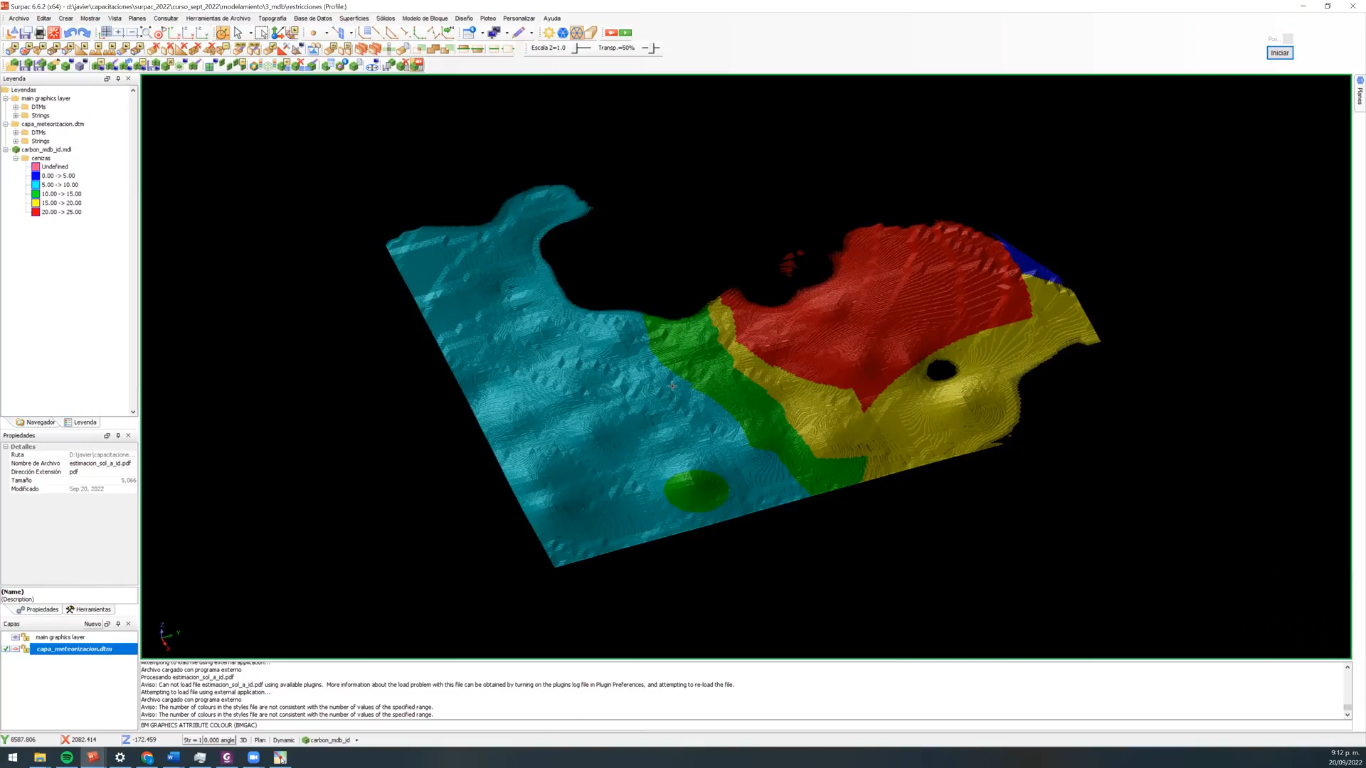The image size is (1366, 768).
Task: Toggle active checkmark on capa_meteorizacion.dtm layer
Action: [x=6, y=649]
